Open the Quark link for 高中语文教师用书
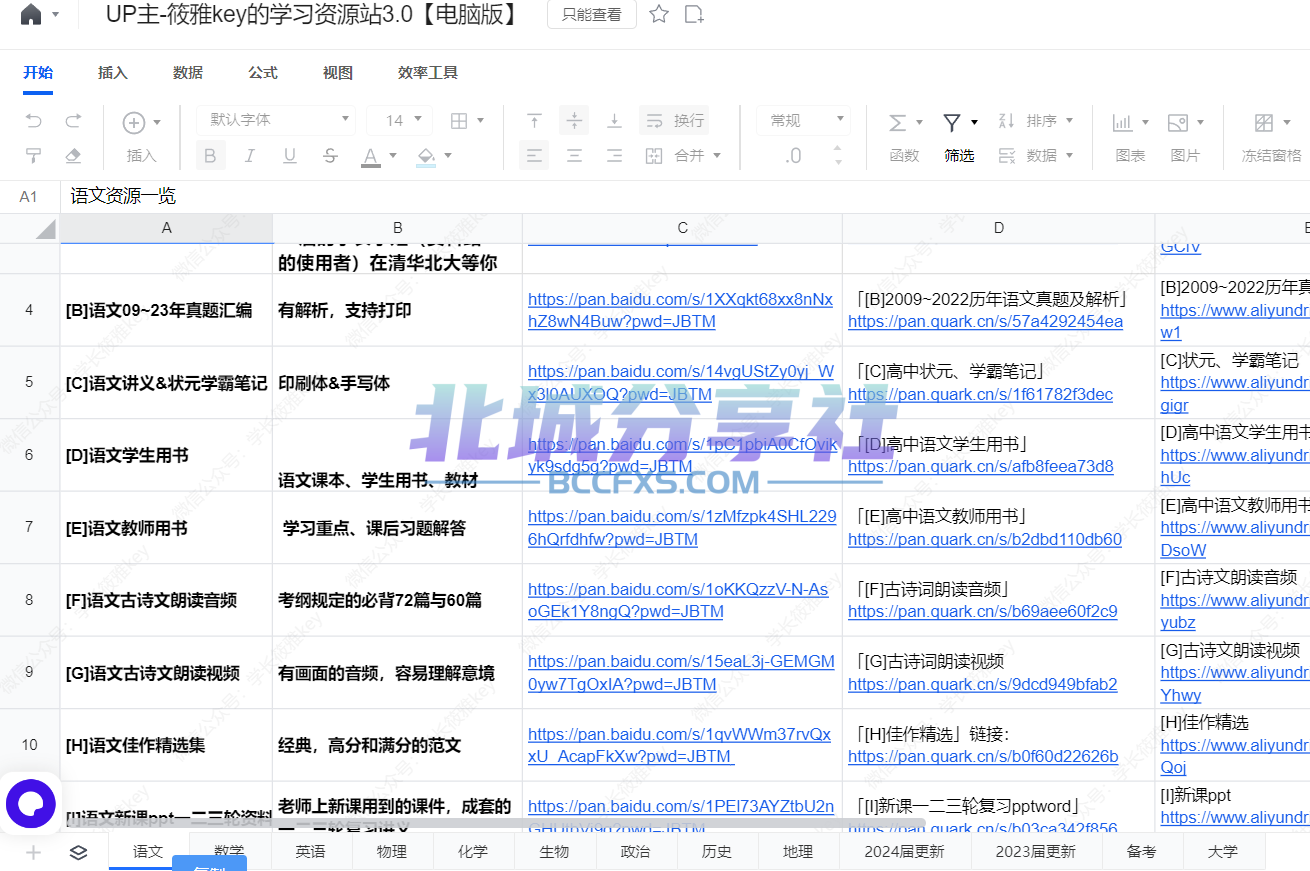 coord(984,540)
